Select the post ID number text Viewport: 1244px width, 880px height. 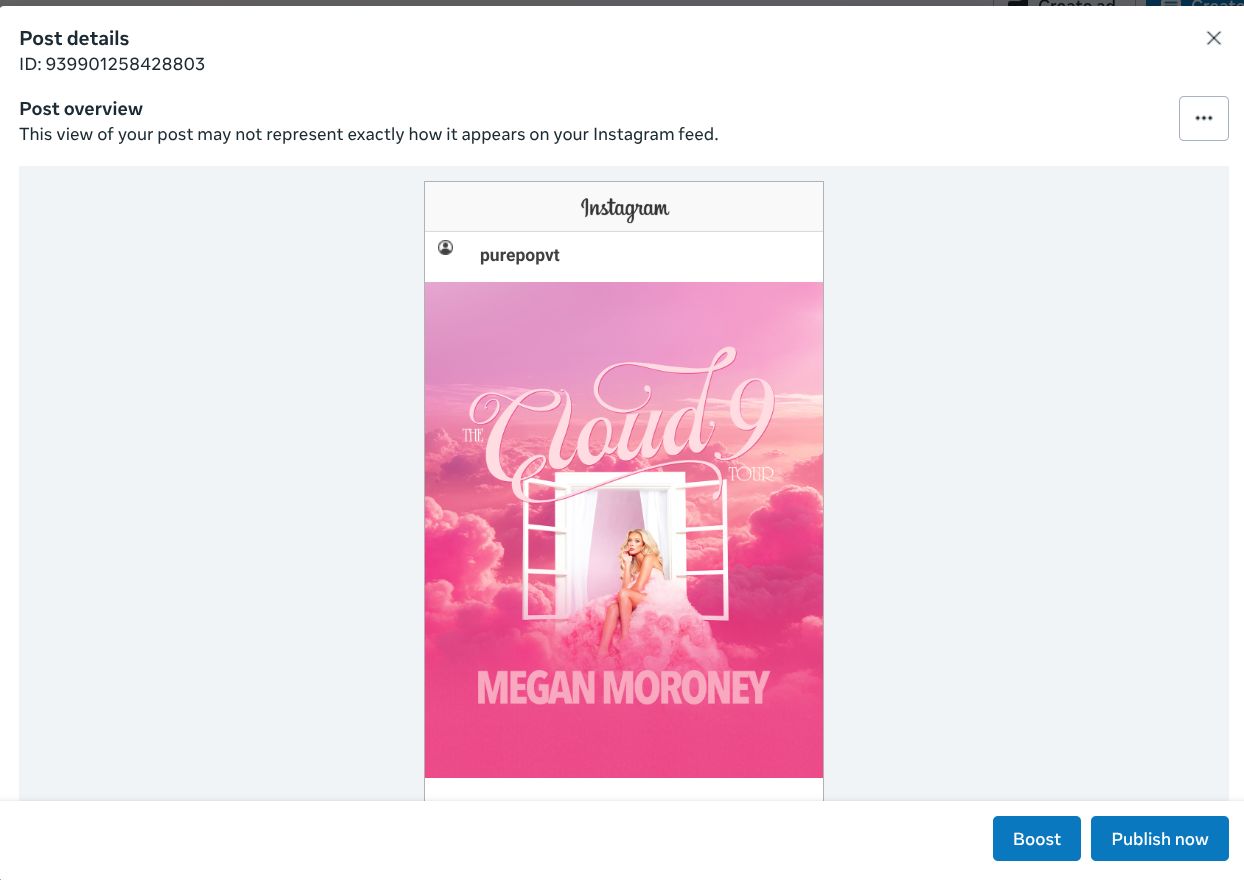[111, 63]
